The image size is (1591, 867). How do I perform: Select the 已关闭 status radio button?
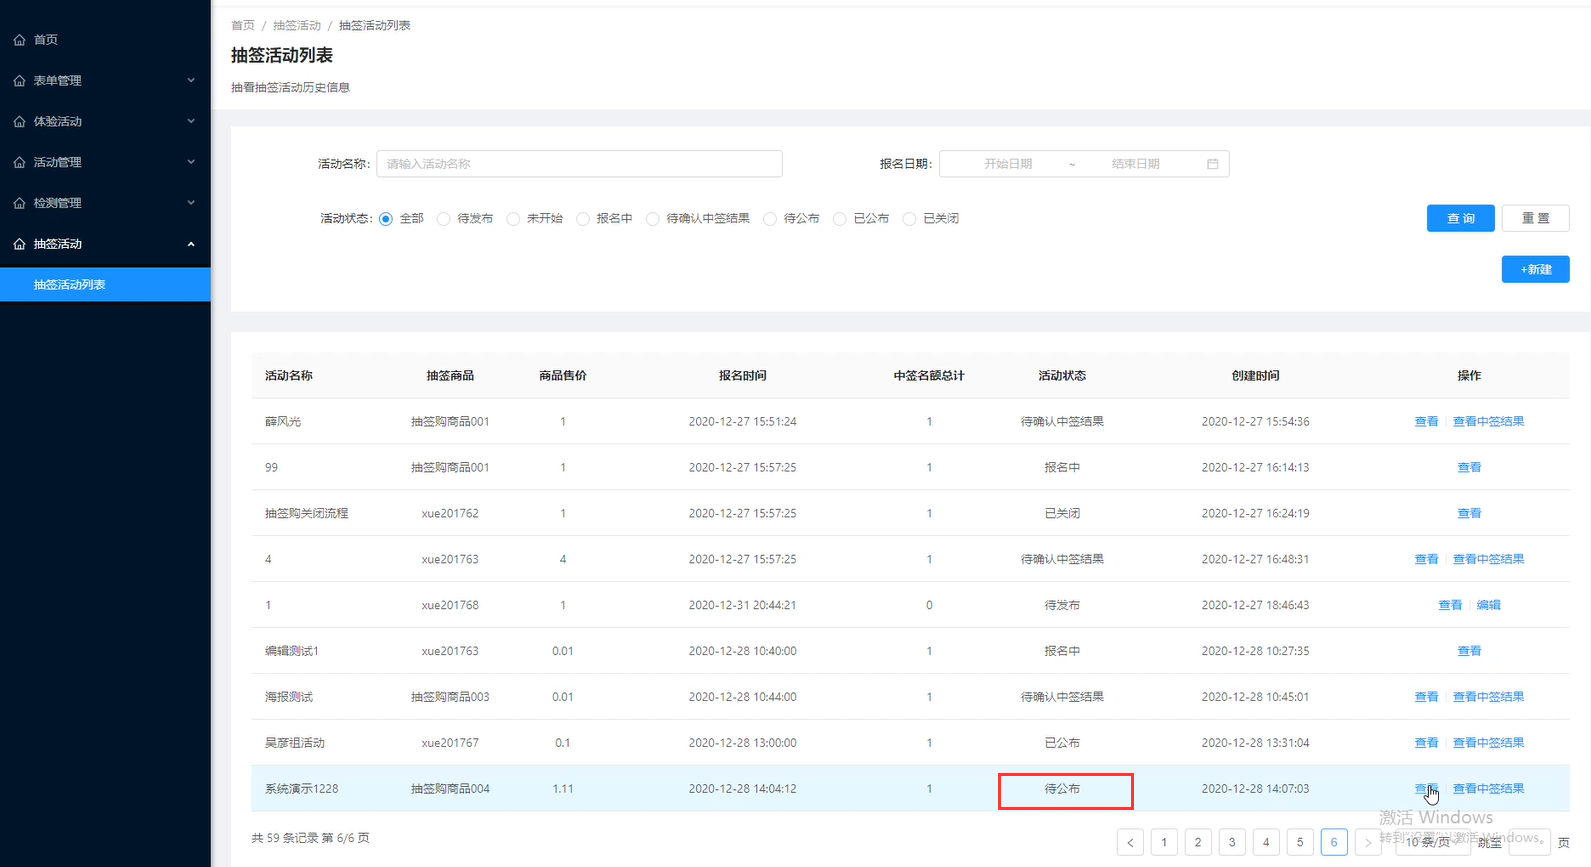(909, 219)
